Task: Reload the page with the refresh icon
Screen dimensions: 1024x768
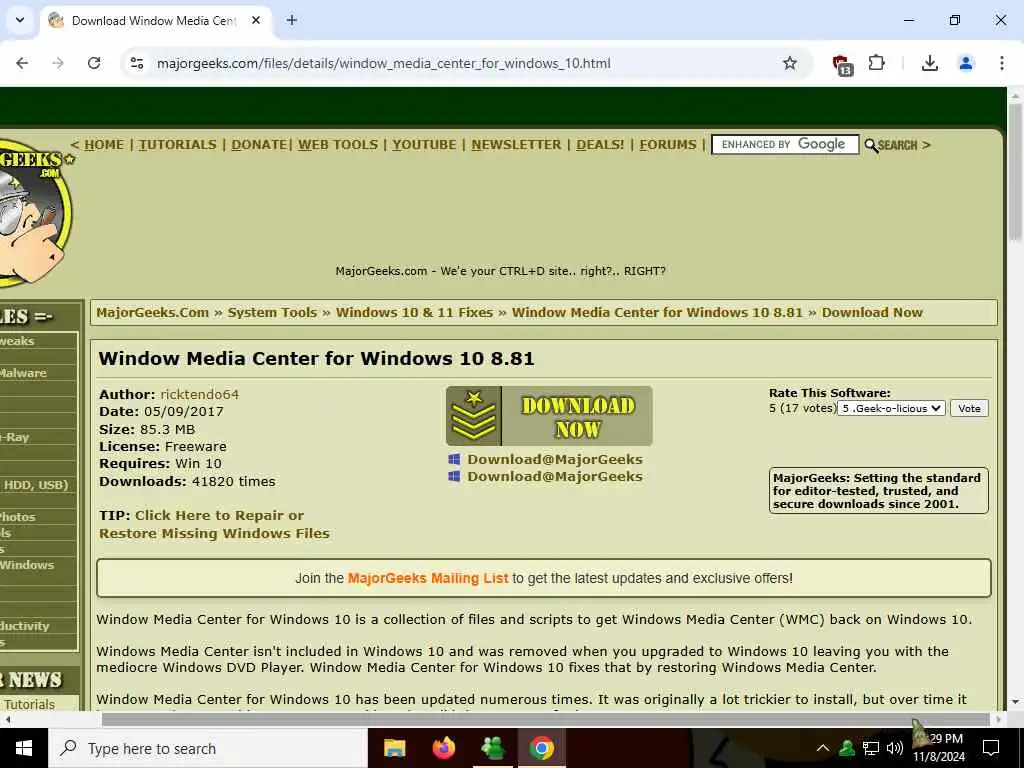Action: pos(94,63)
